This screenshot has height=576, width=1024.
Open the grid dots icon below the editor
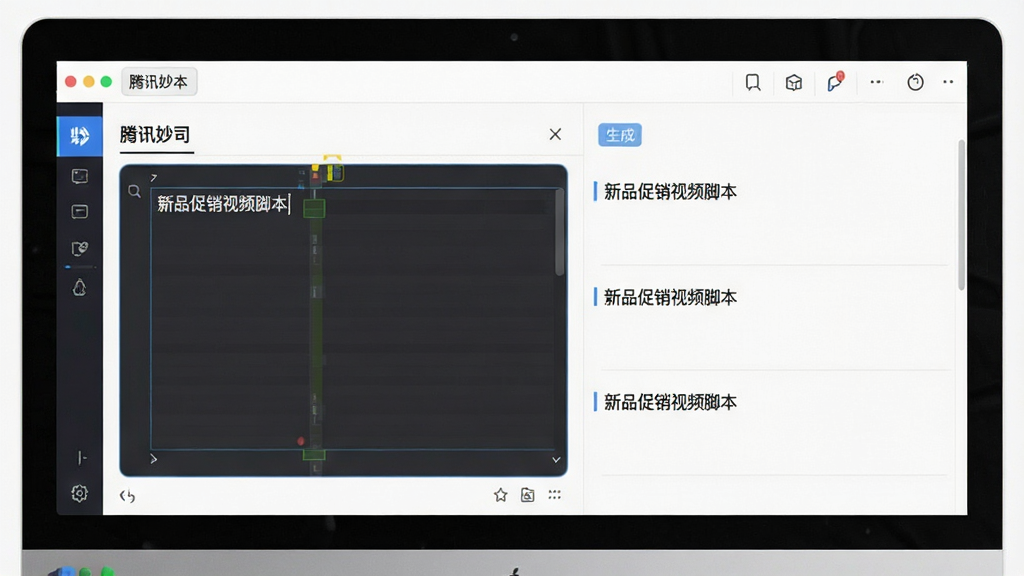pos(554,494)
